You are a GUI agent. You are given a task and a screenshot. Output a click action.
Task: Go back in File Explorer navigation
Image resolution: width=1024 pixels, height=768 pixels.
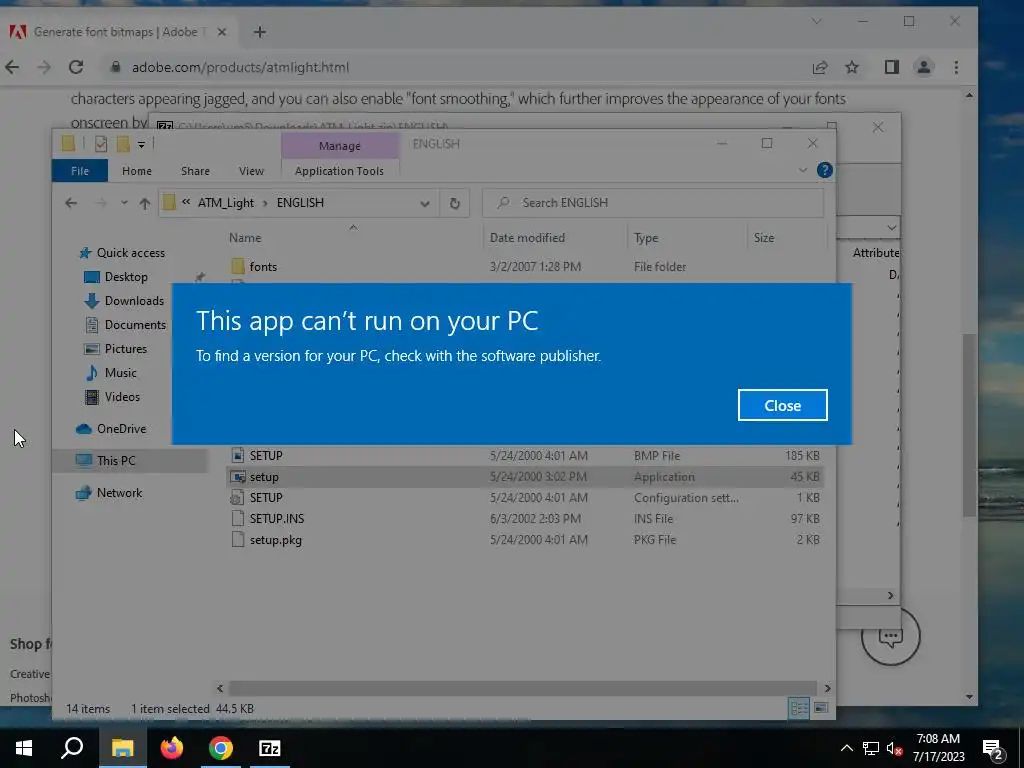pyautogui.click(x=71, y=203)
